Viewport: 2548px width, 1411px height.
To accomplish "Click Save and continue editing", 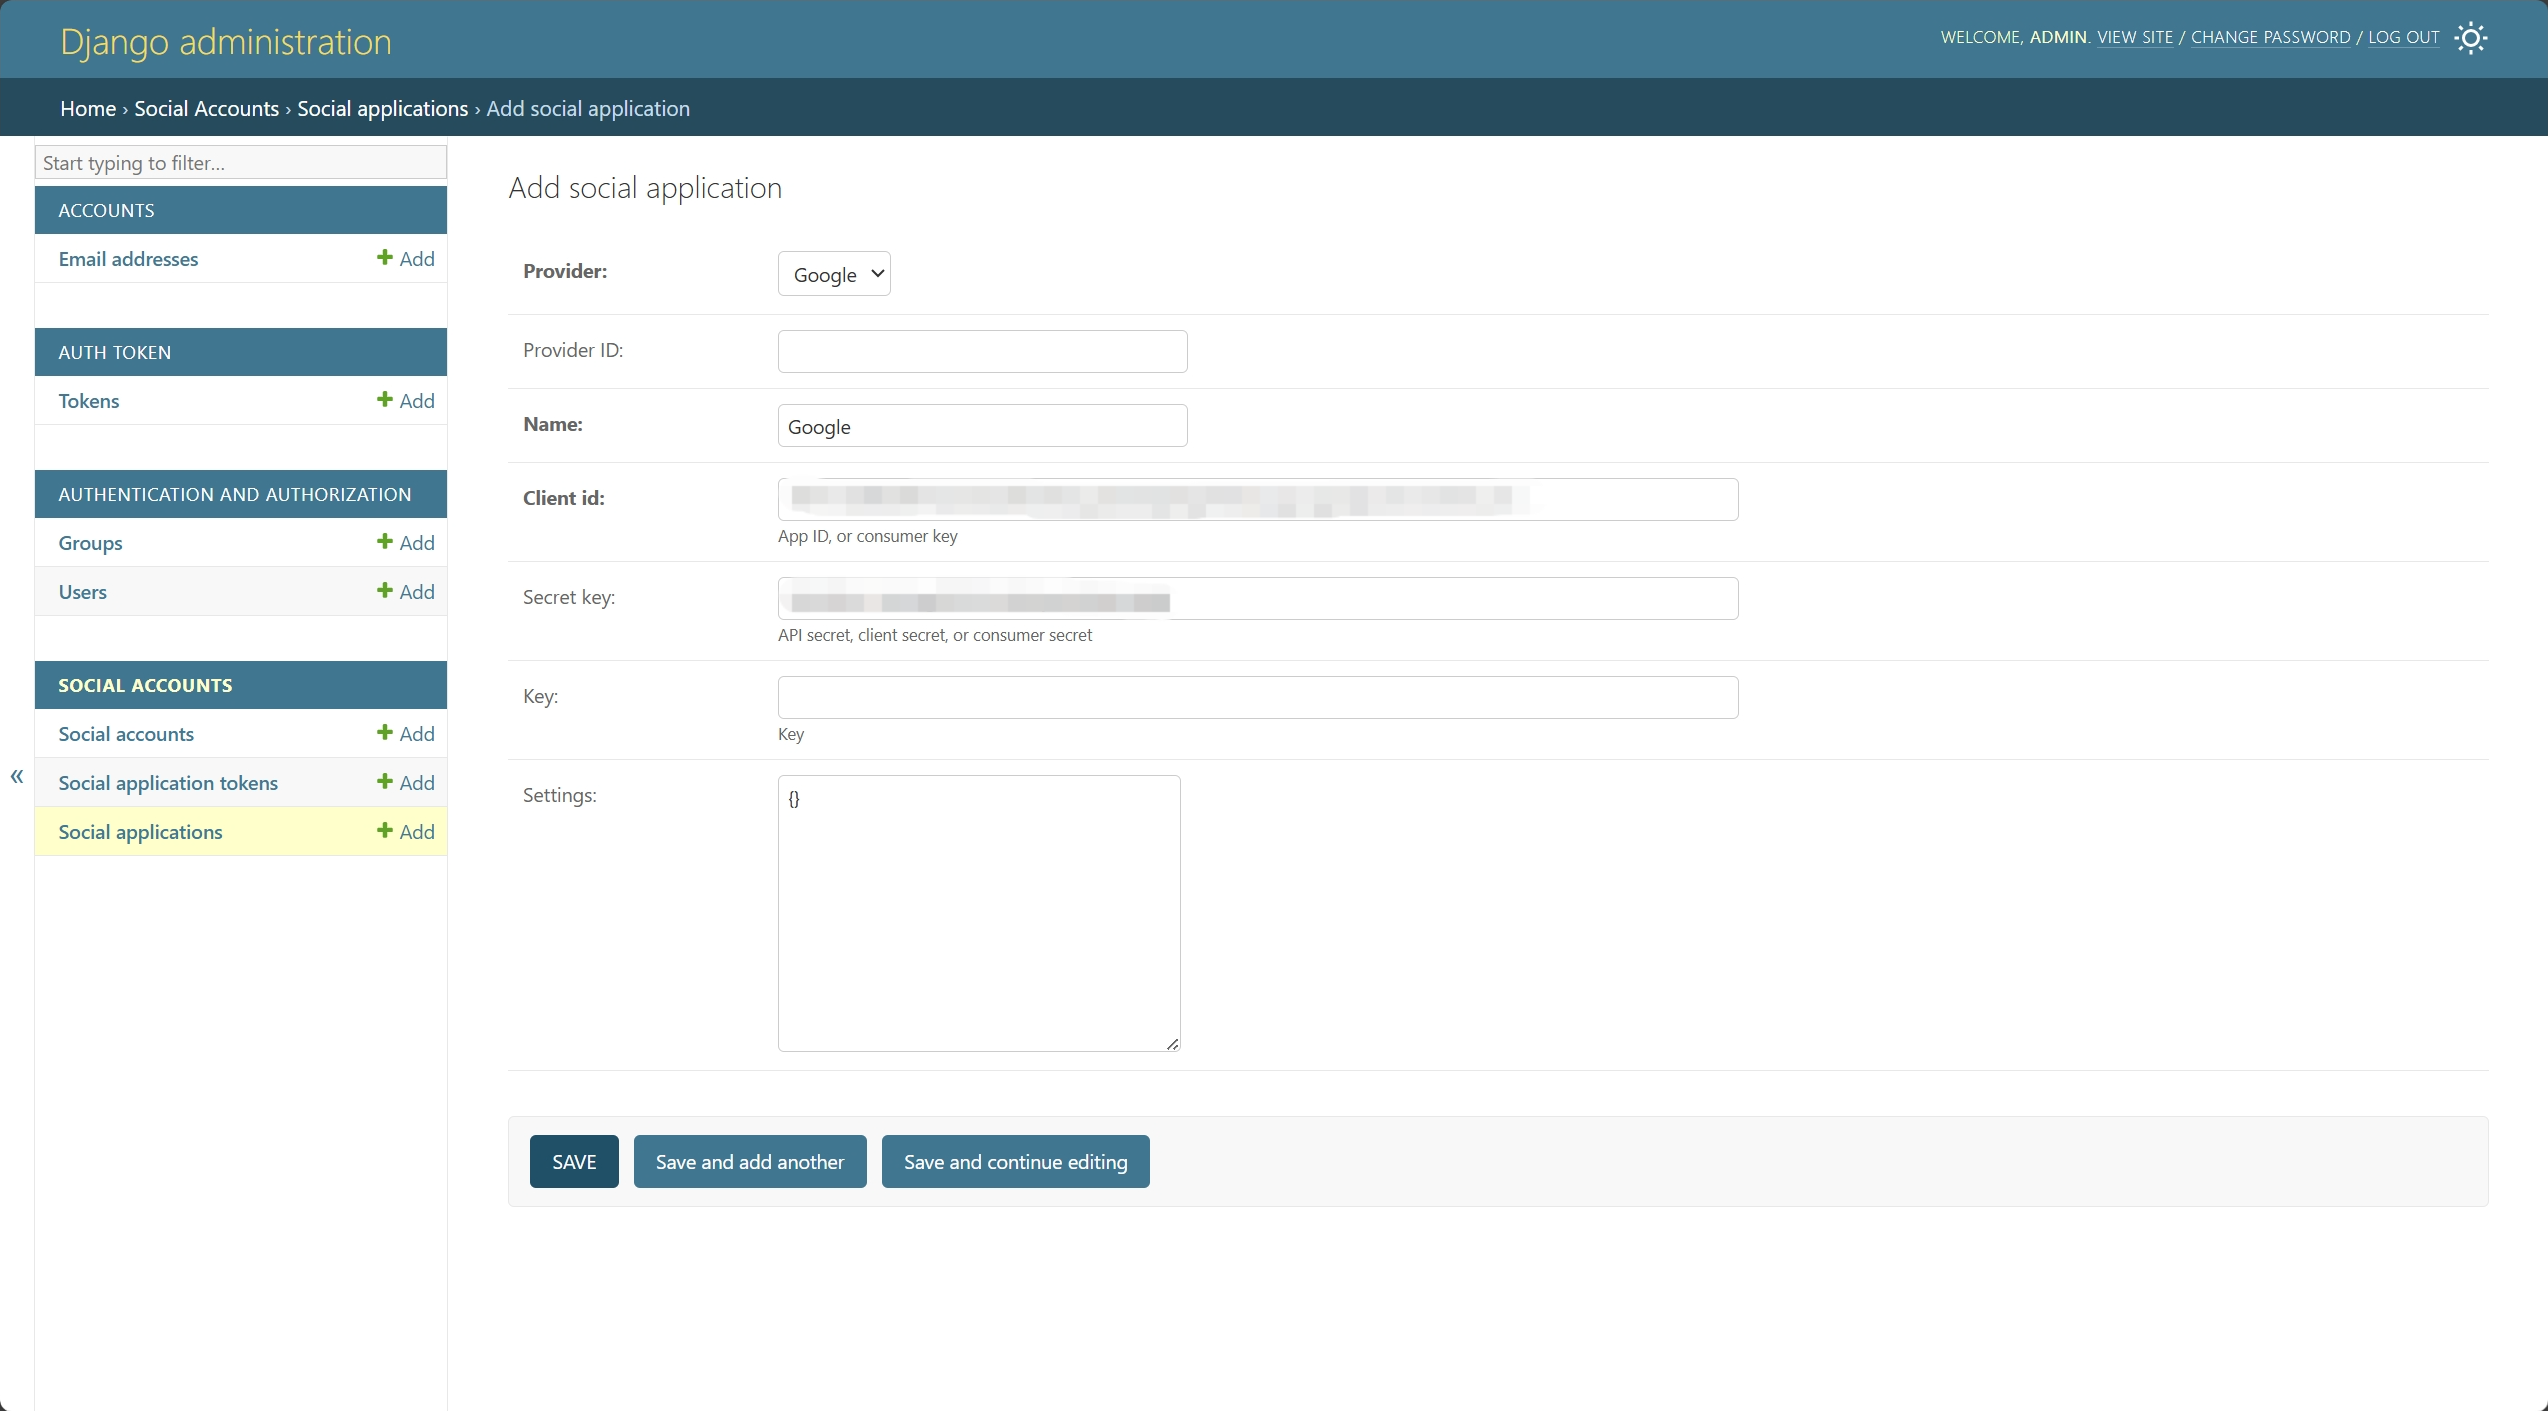I will [1015, 1162].
